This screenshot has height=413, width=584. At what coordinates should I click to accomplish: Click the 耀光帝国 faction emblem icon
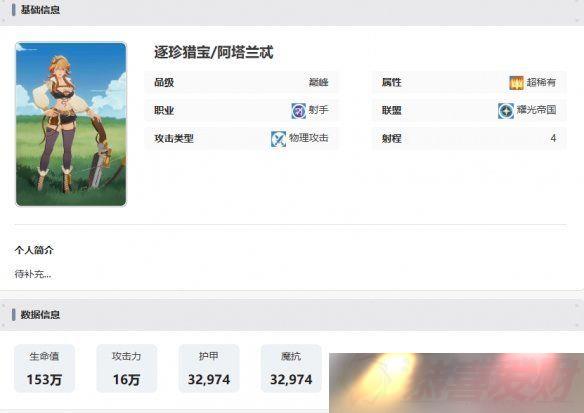[506, 111]
